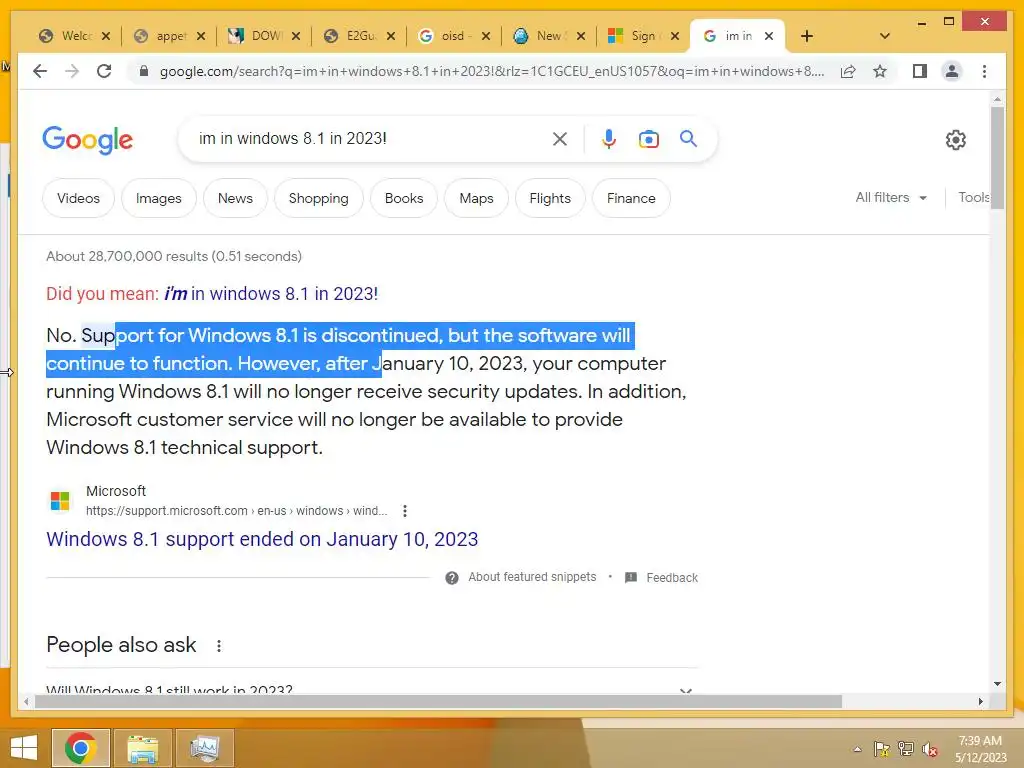Open the monitor app in taskbar

click(x=205, y=748)
